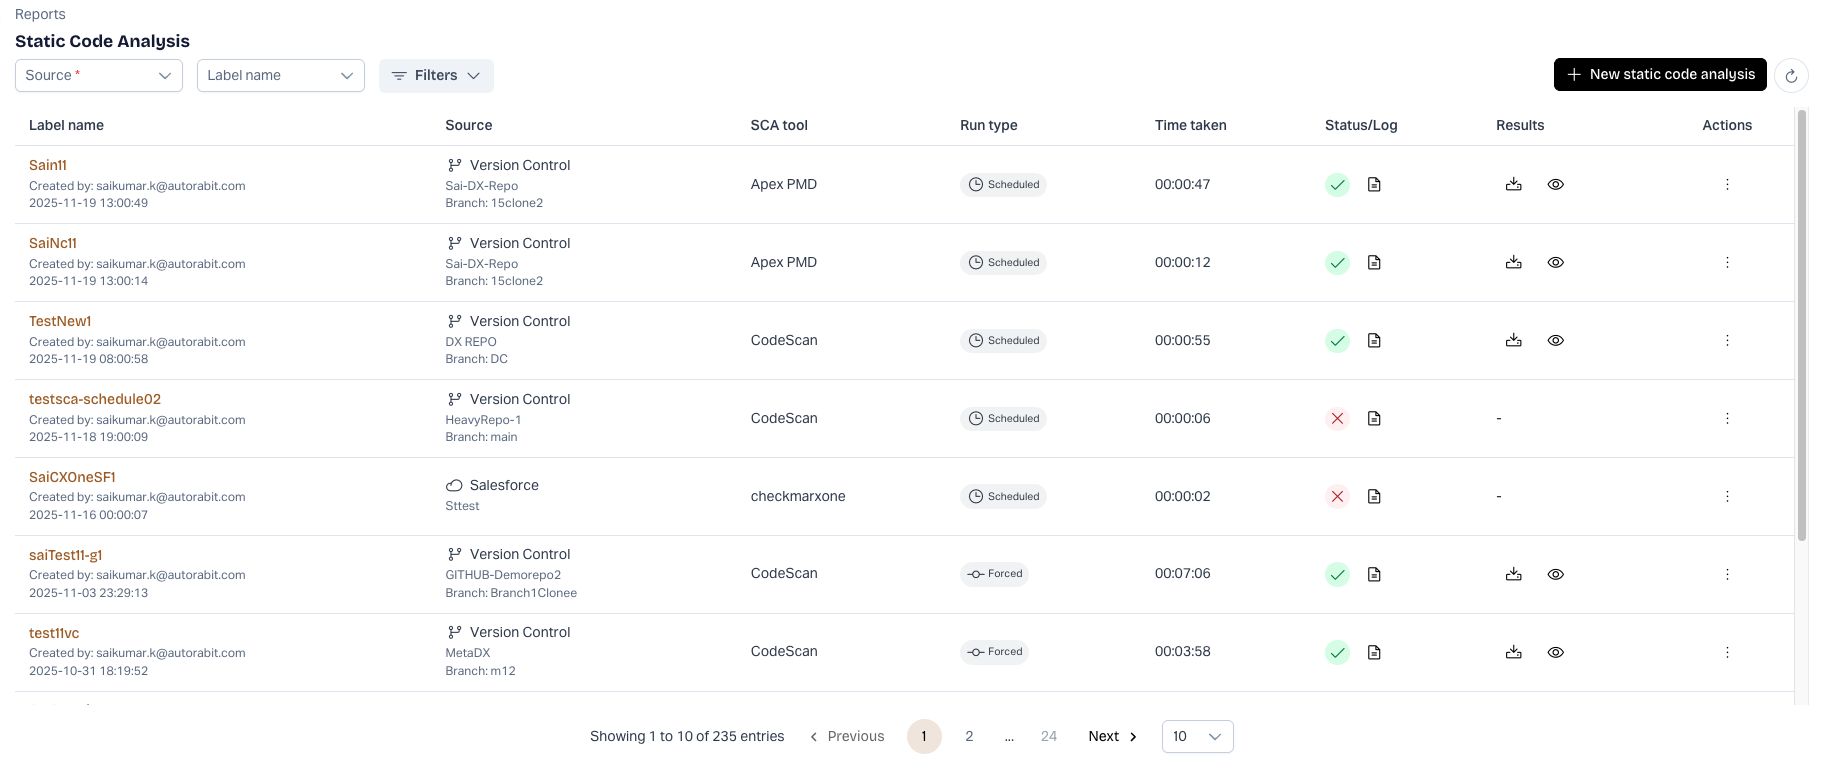This screenshot has width=1821, height=779.
Task: Open the actions menu for the TestNew1 row
Action: [1727, 341]
